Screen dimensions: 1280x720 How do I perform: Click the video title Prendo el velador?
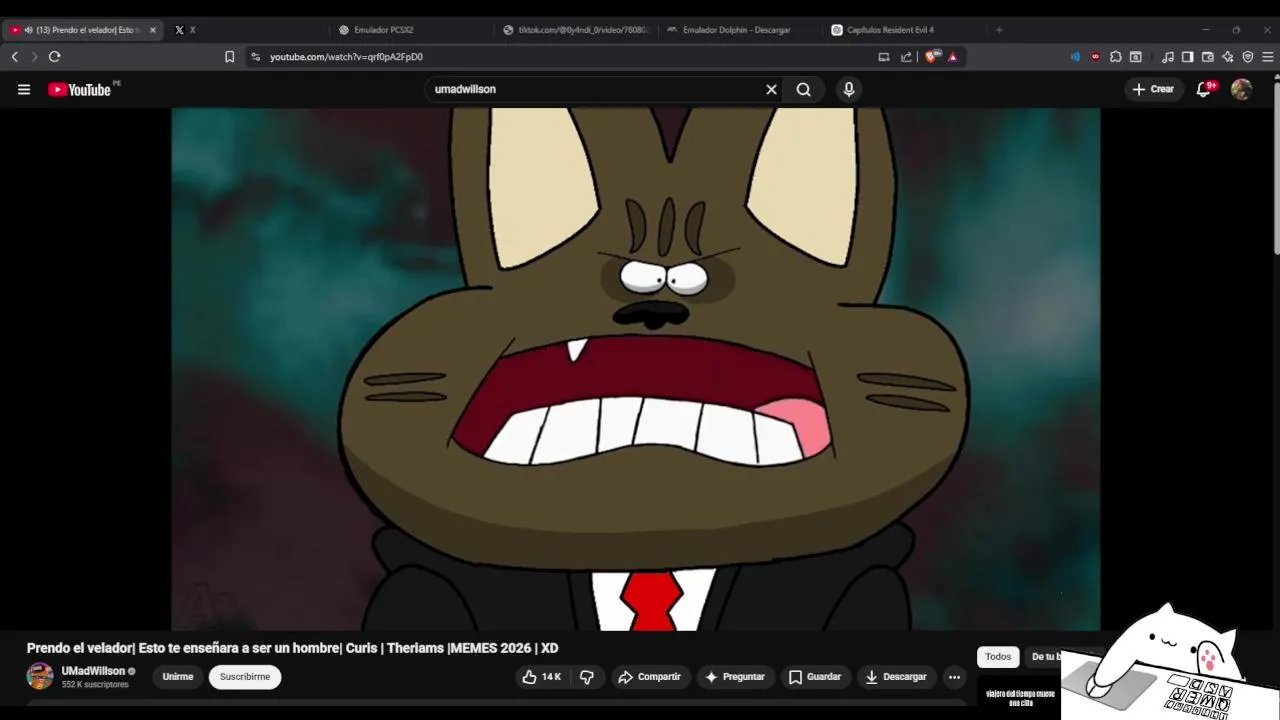point(293,648)
